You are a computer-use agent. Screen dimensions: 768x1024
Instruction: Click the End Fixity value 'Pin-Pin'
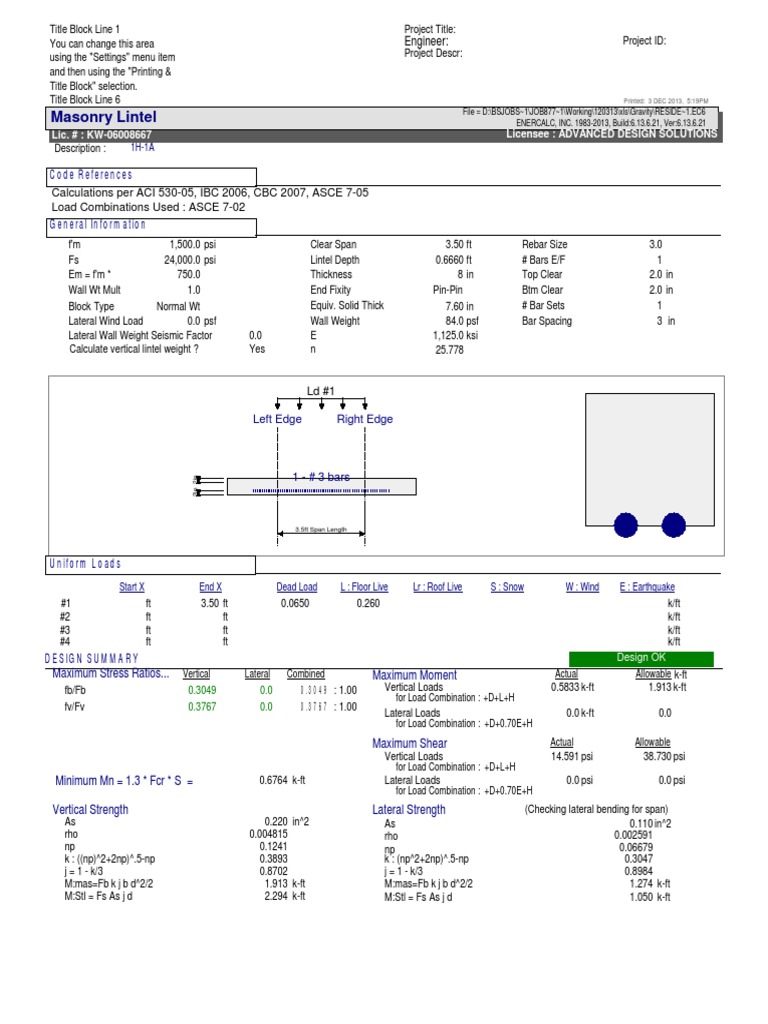pos(447,290)
